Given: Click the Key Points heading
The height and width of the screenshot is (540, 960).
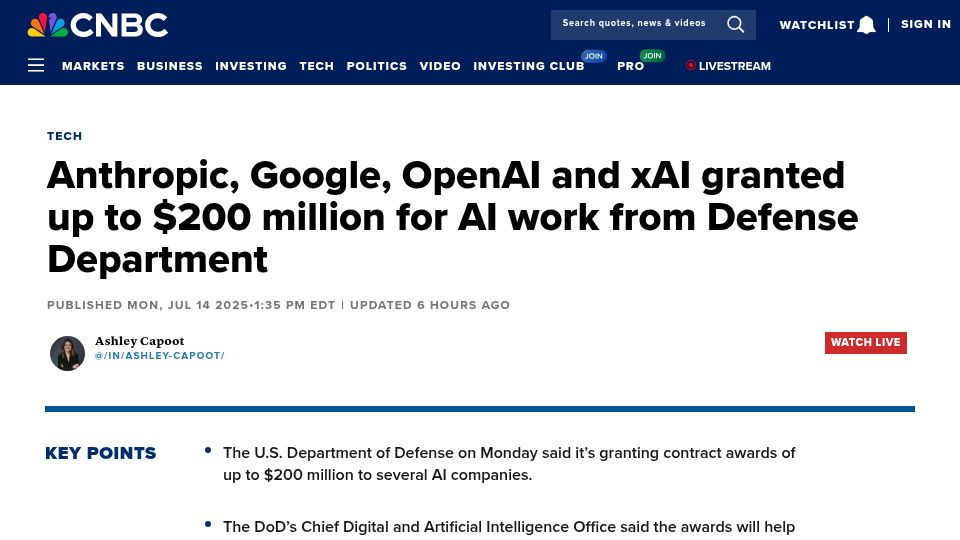Looking at the screenshot, I should pos(100,453).
